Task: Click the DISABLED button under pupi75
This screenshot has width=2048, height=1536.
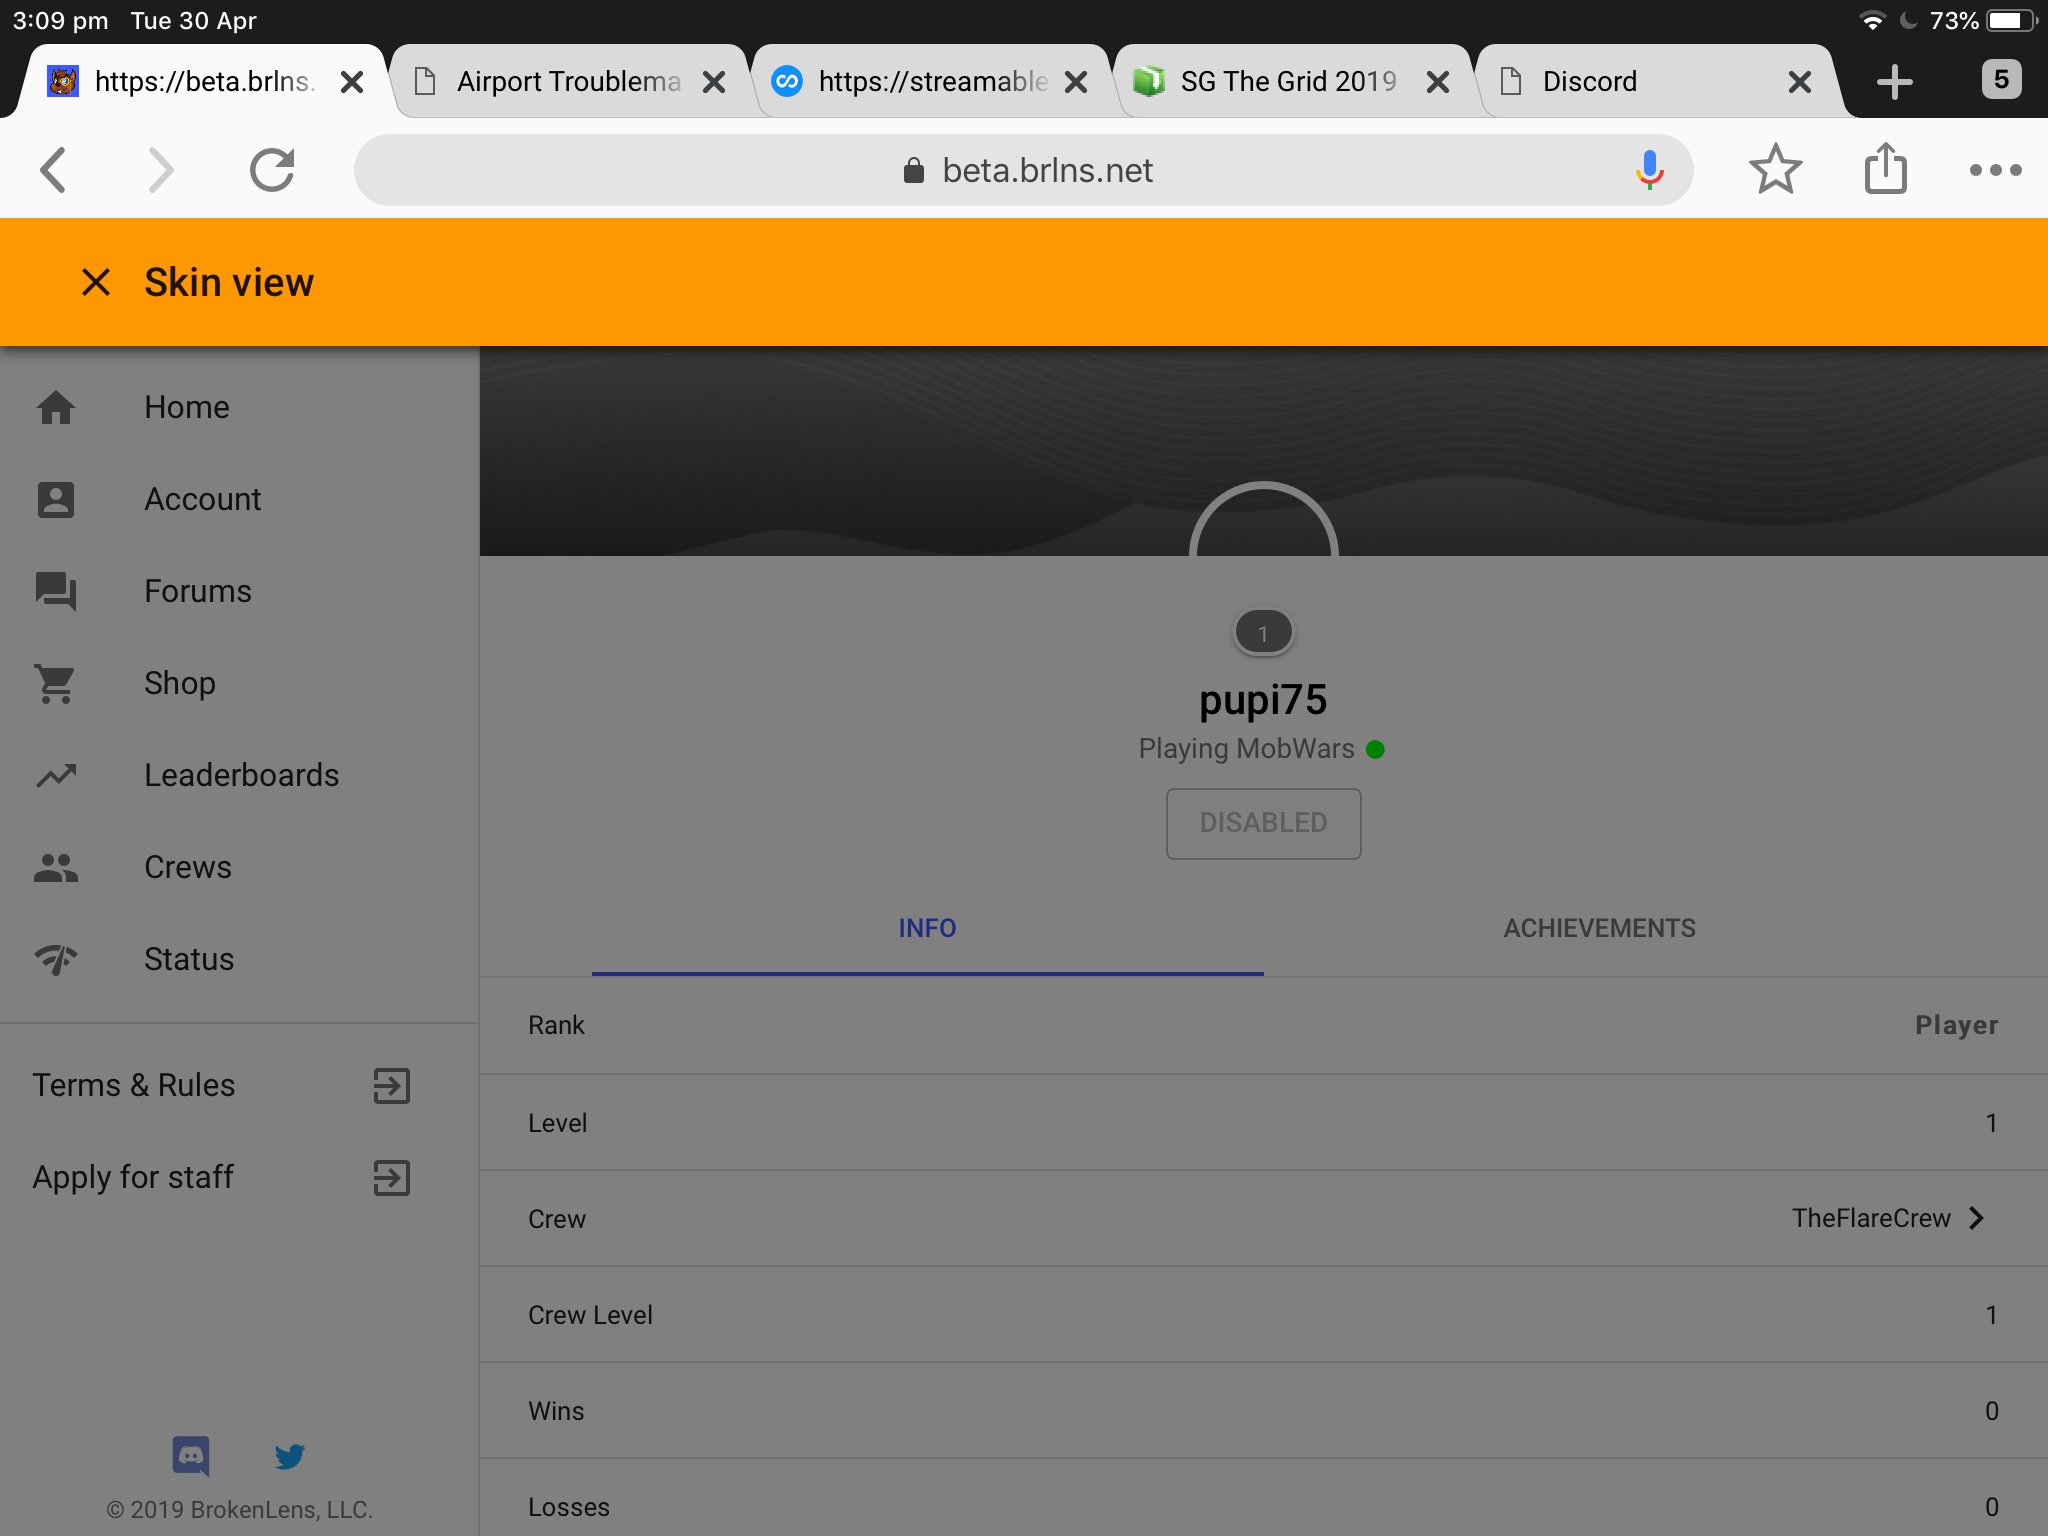Action: [1263, 823]
